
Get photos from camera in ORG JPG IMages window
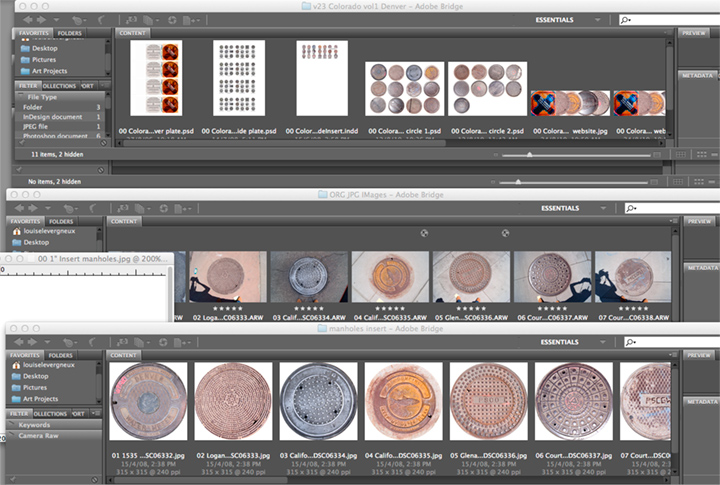click(x=123, y=209)
